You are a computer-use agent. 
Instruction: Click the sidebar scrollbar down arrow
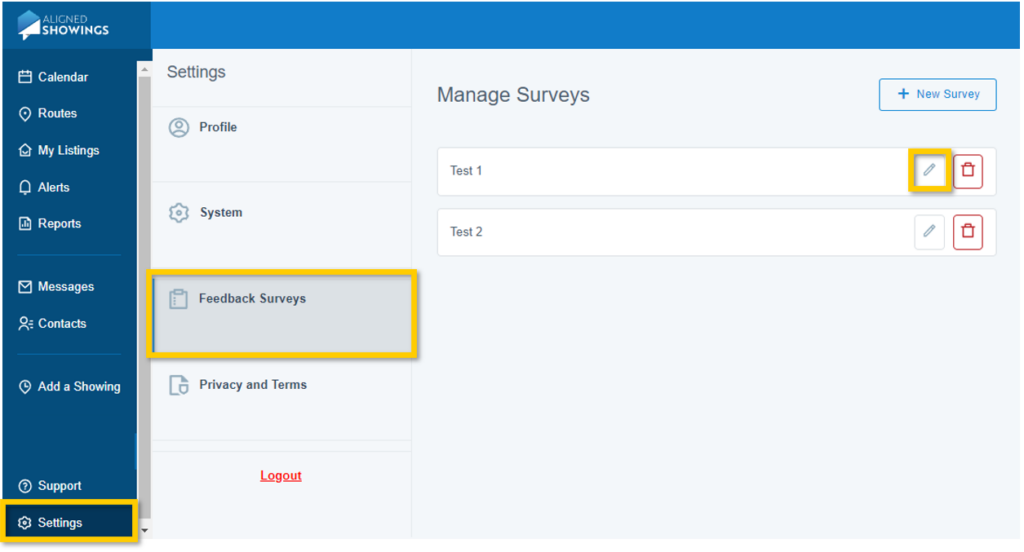click(x=144, y=530)
